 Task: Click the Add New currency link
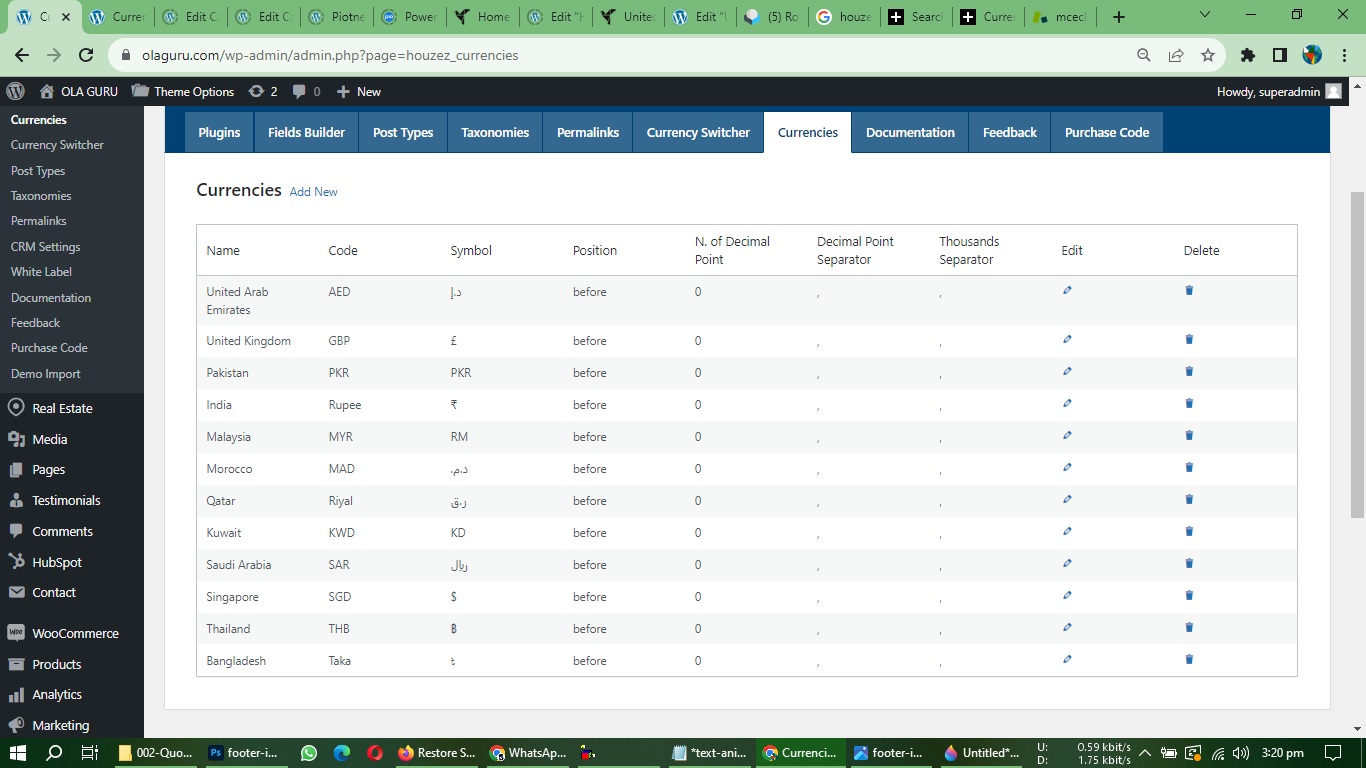pos(314,192)
